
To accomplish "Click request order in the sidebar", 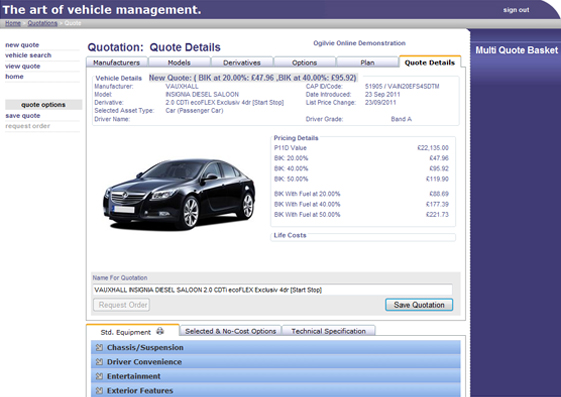I will [28, 126].
